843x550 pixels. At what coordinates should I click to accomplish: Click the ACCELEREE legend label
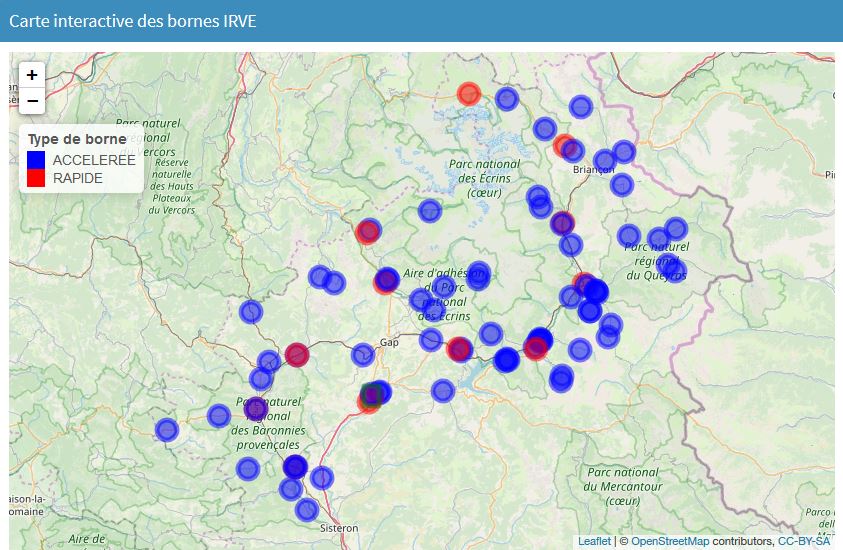pos(94,159)
